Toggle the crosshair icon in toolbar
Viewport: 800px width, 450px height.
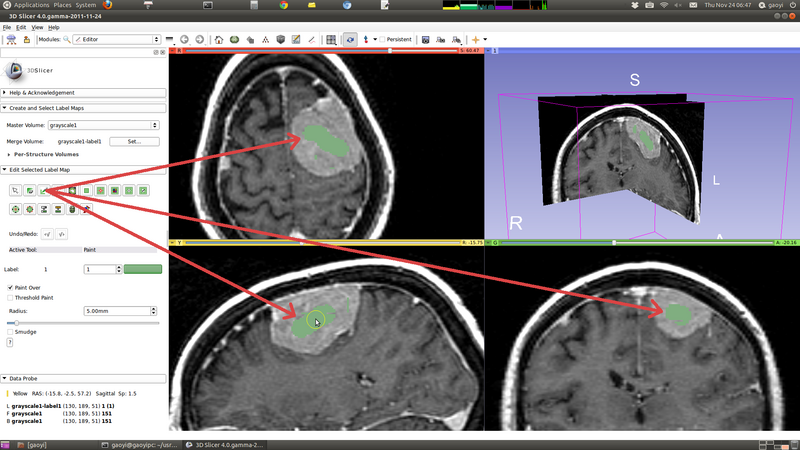(x=477, y=40)
